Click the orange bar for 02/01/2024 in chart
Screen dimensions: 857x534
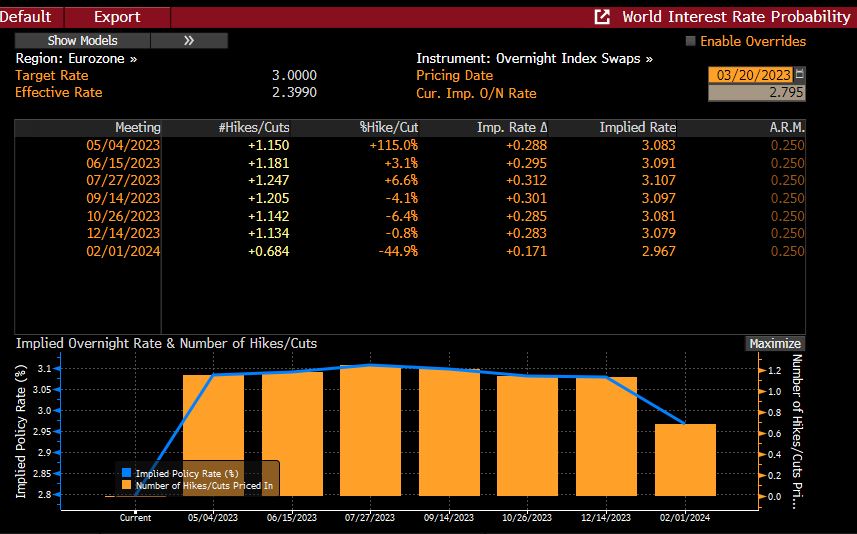pos(685,460)
